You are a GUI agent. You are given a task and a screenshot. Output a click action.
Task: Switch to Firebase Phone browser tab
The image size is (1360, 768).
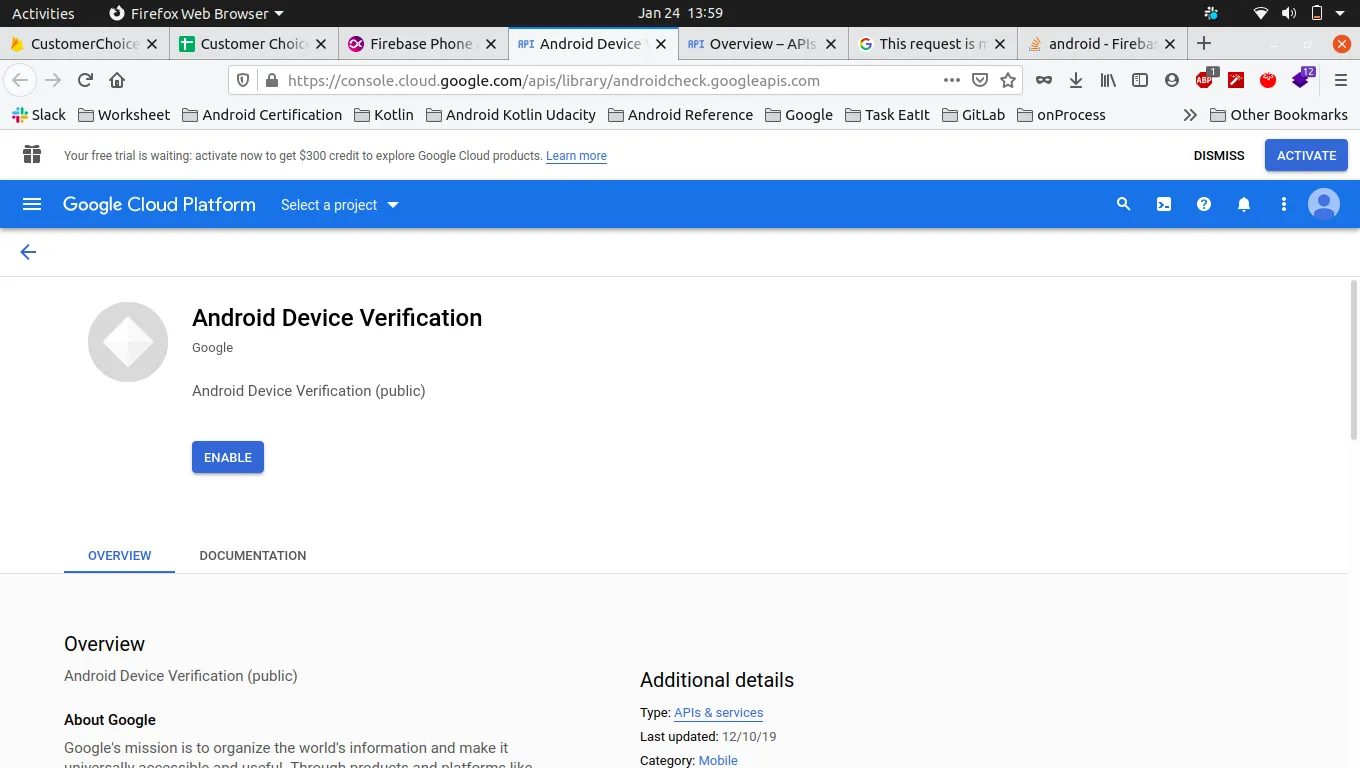[x=423, y=43]
